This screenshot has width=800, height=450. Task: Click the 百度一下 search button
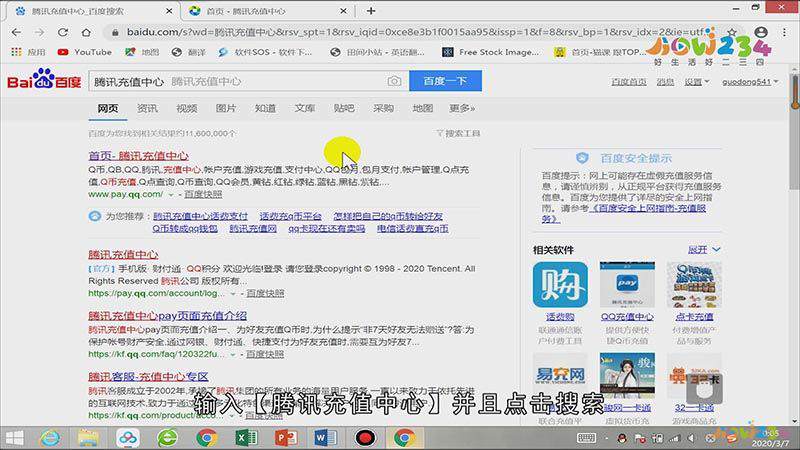tap(445, 81)
